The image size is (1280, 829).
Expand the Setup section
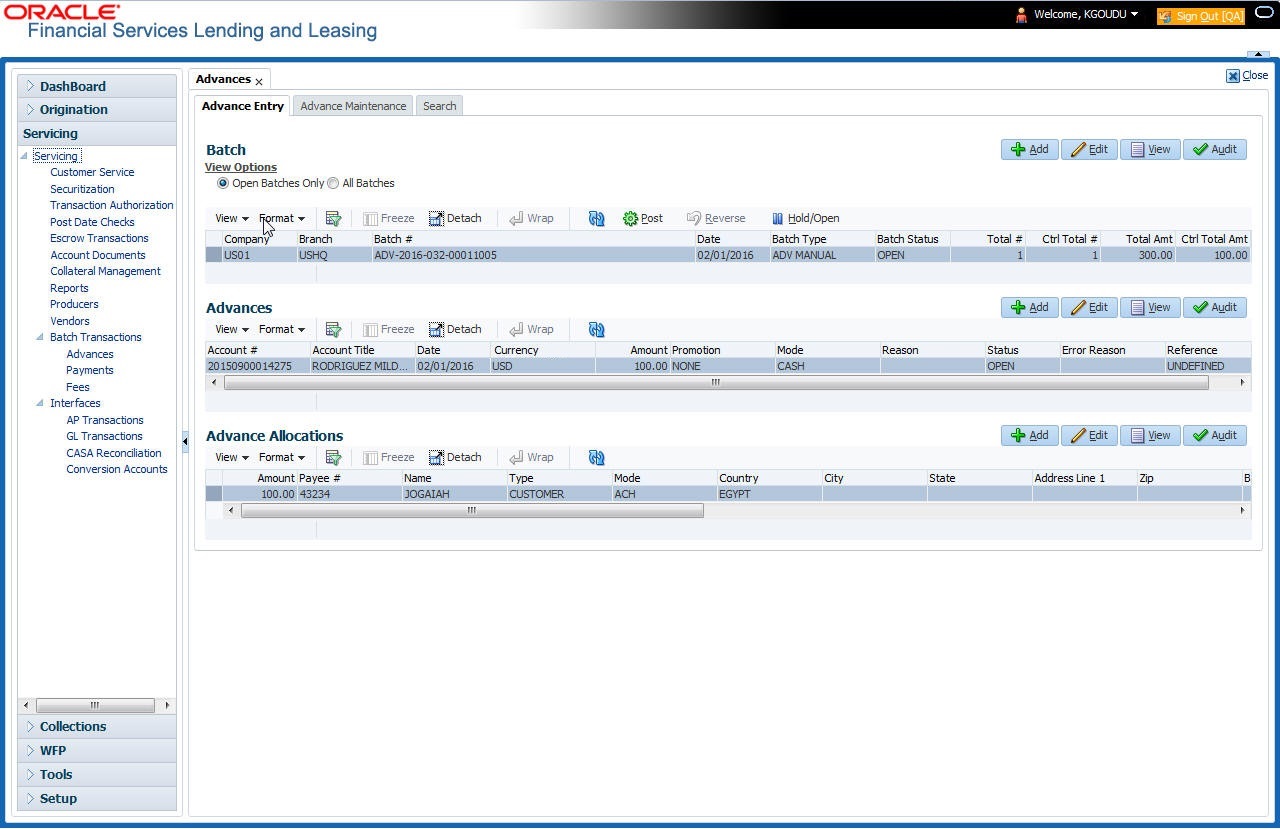click(97, 798)
